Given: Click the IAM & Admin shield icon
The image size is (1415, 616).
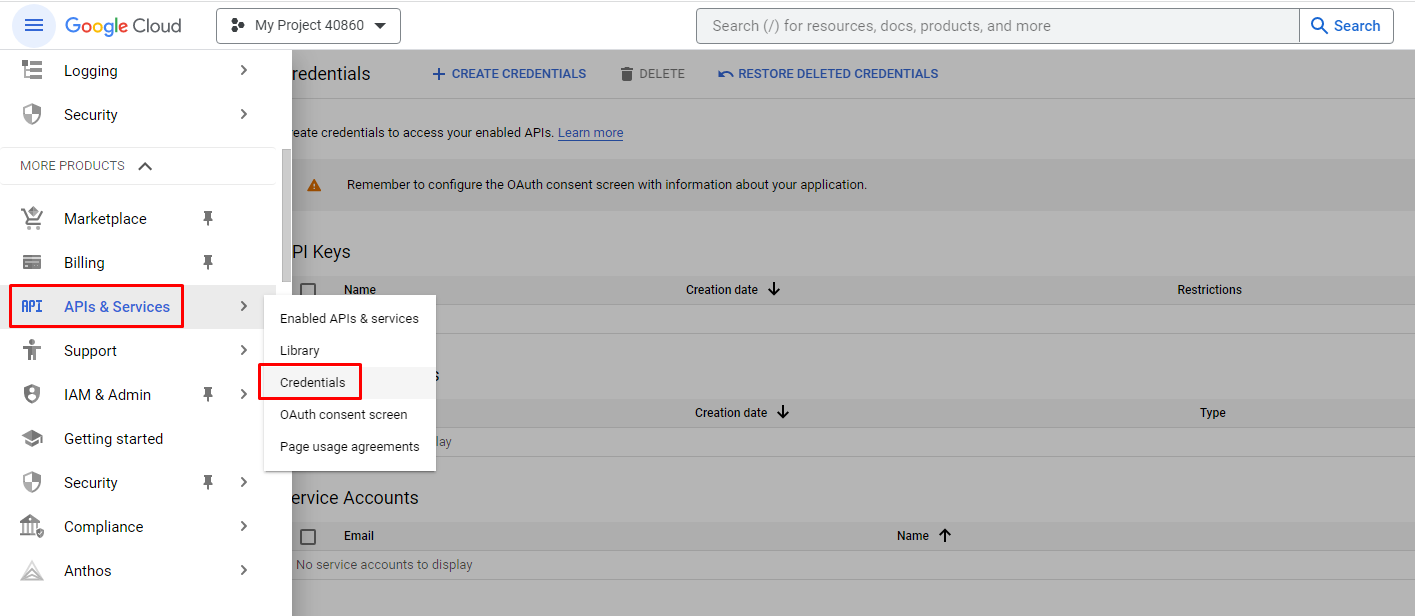Looking at the screenshot, I should (x=32, y=394).
